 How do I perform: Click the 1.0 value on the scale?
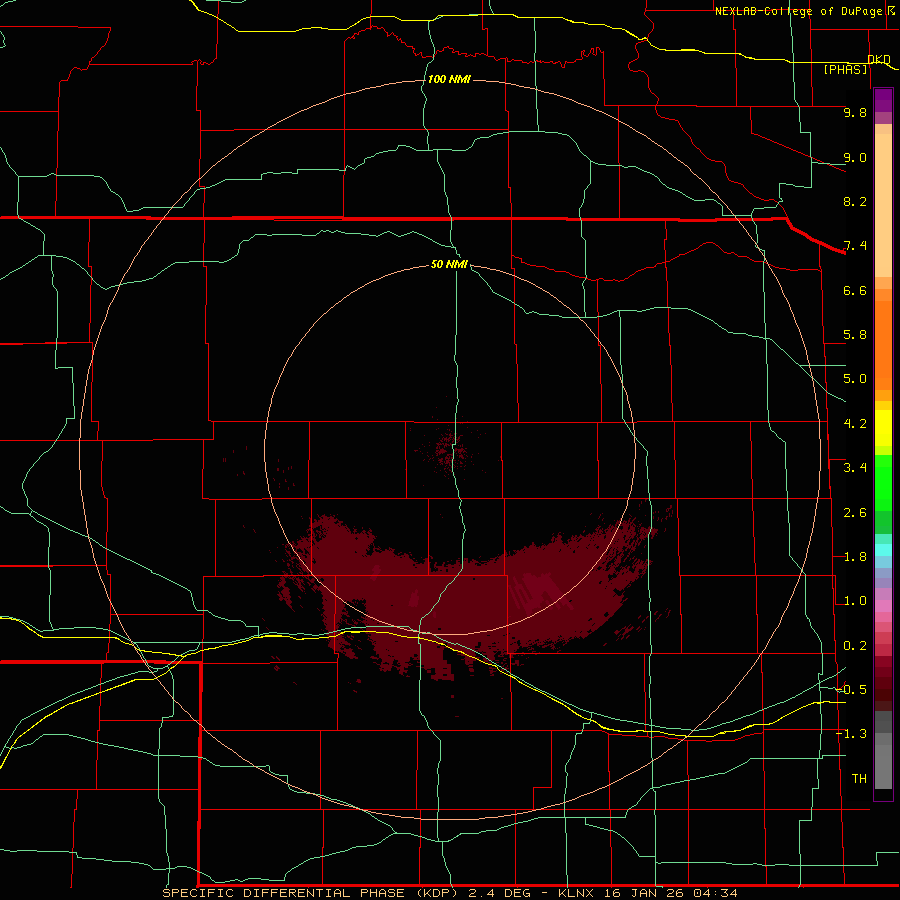[x=855, y=601]
